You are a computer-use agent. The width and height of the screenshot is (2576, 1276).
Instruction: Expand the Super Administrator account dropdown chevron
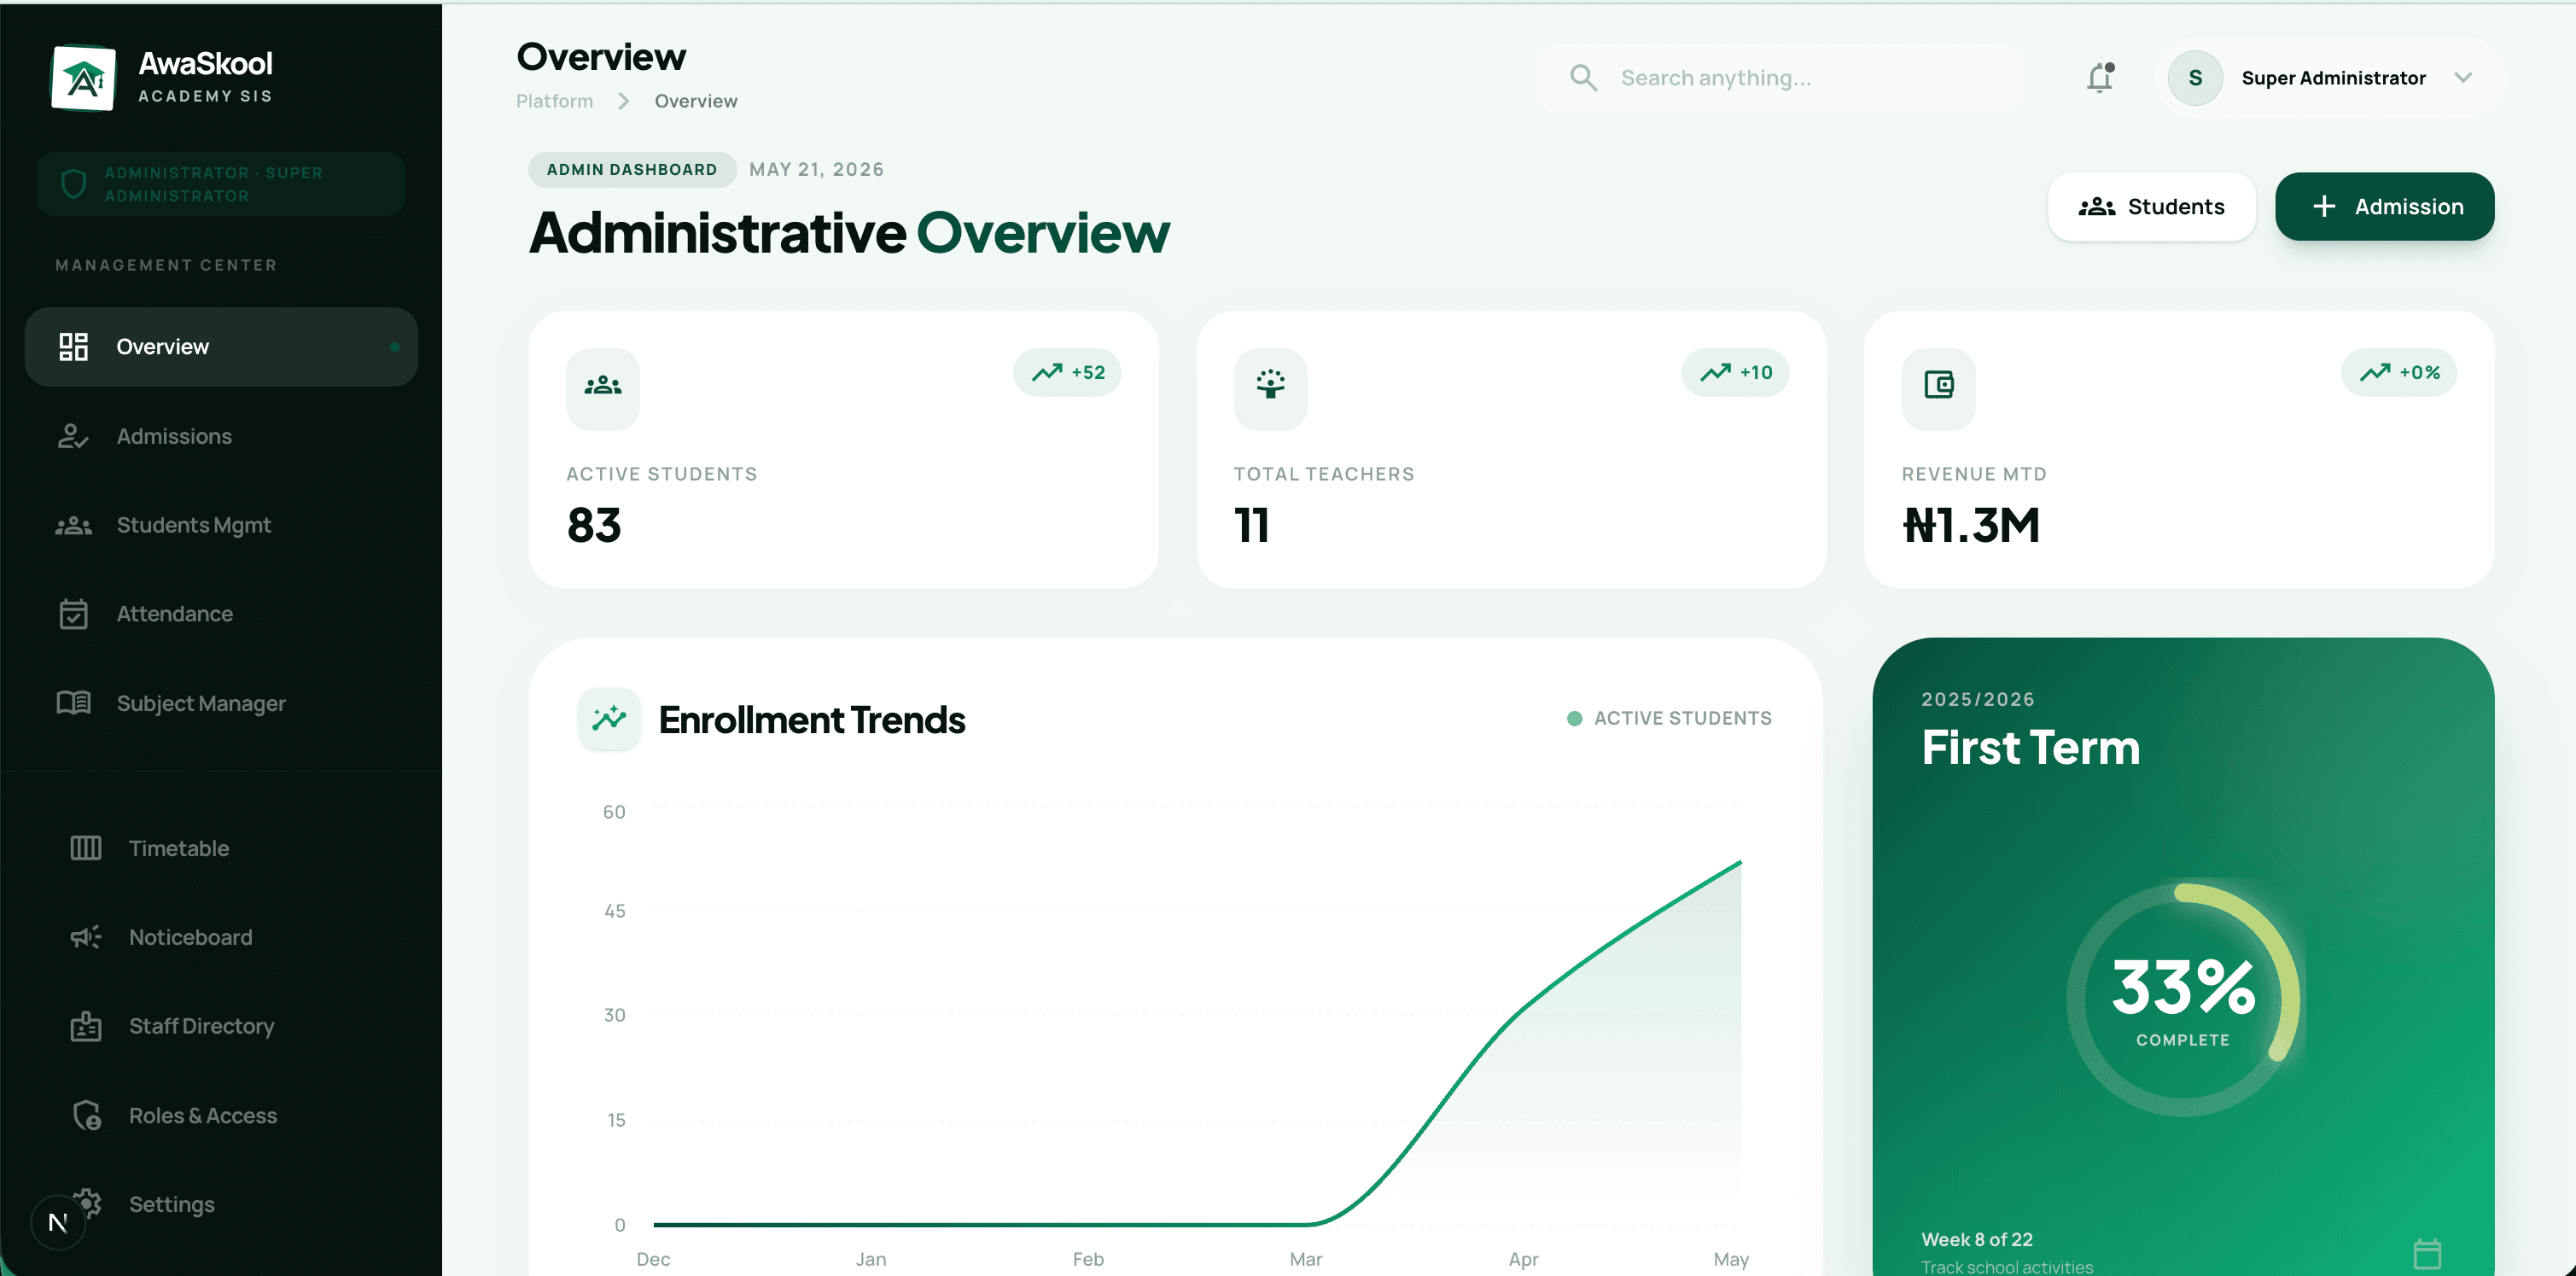2463,78
